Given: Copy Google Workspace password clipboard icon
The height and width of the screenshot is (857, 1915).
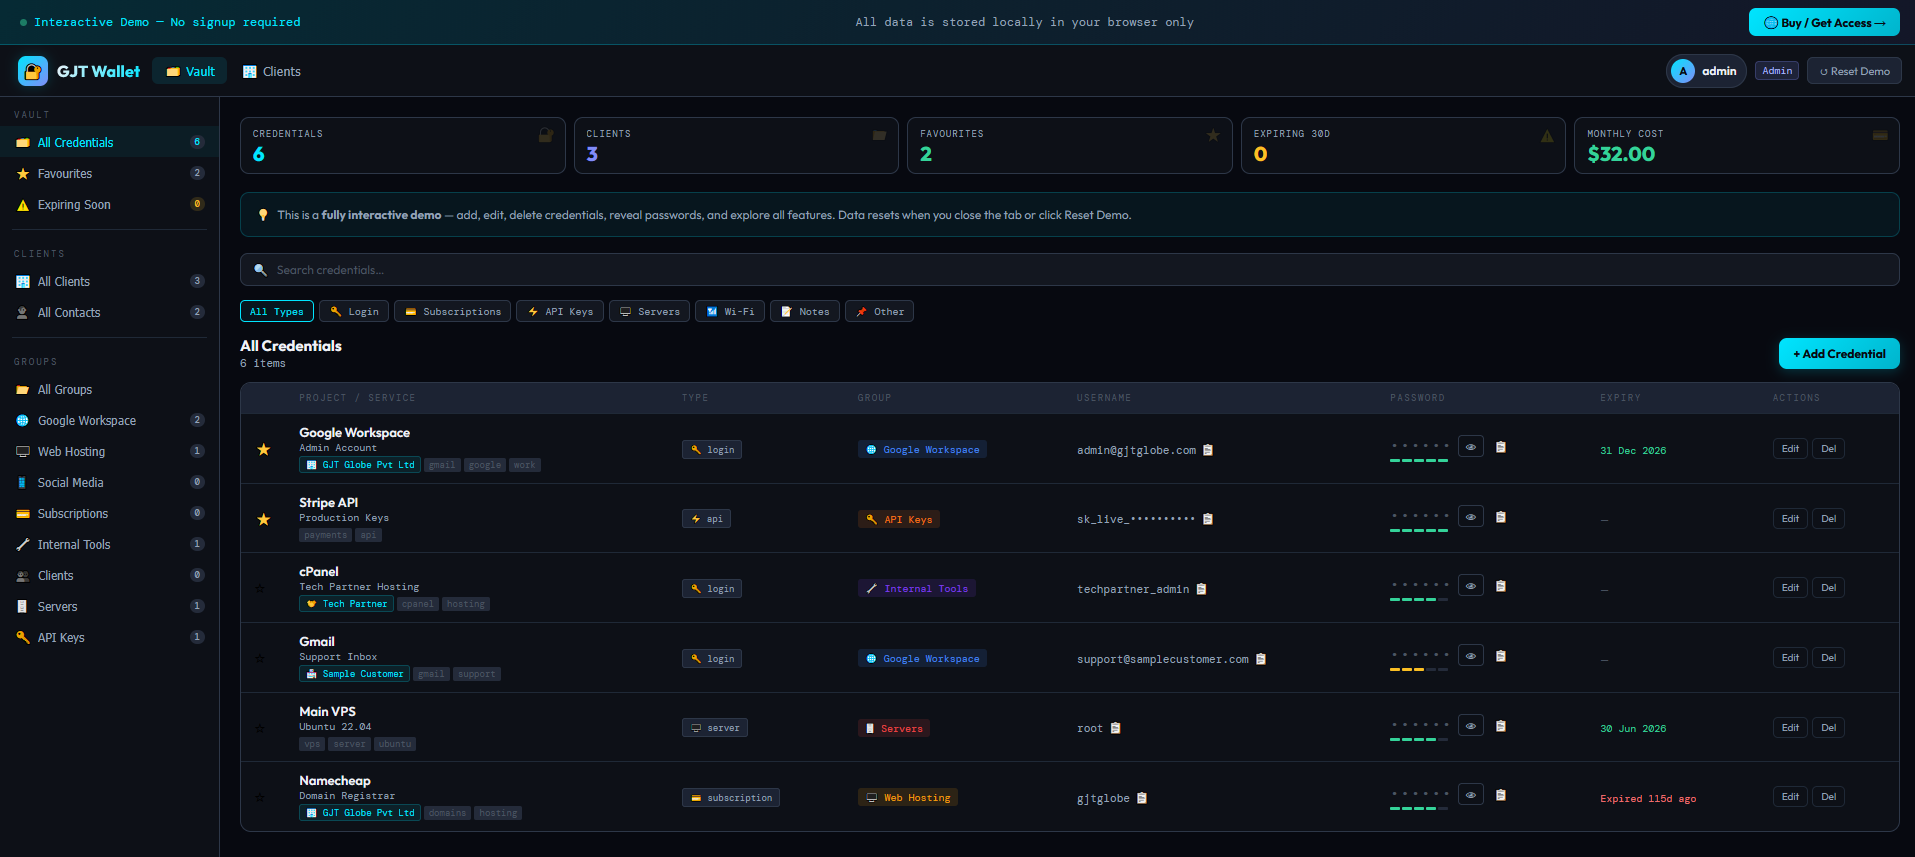Looking at the screenshot, I should click(x=1501, y=447).
